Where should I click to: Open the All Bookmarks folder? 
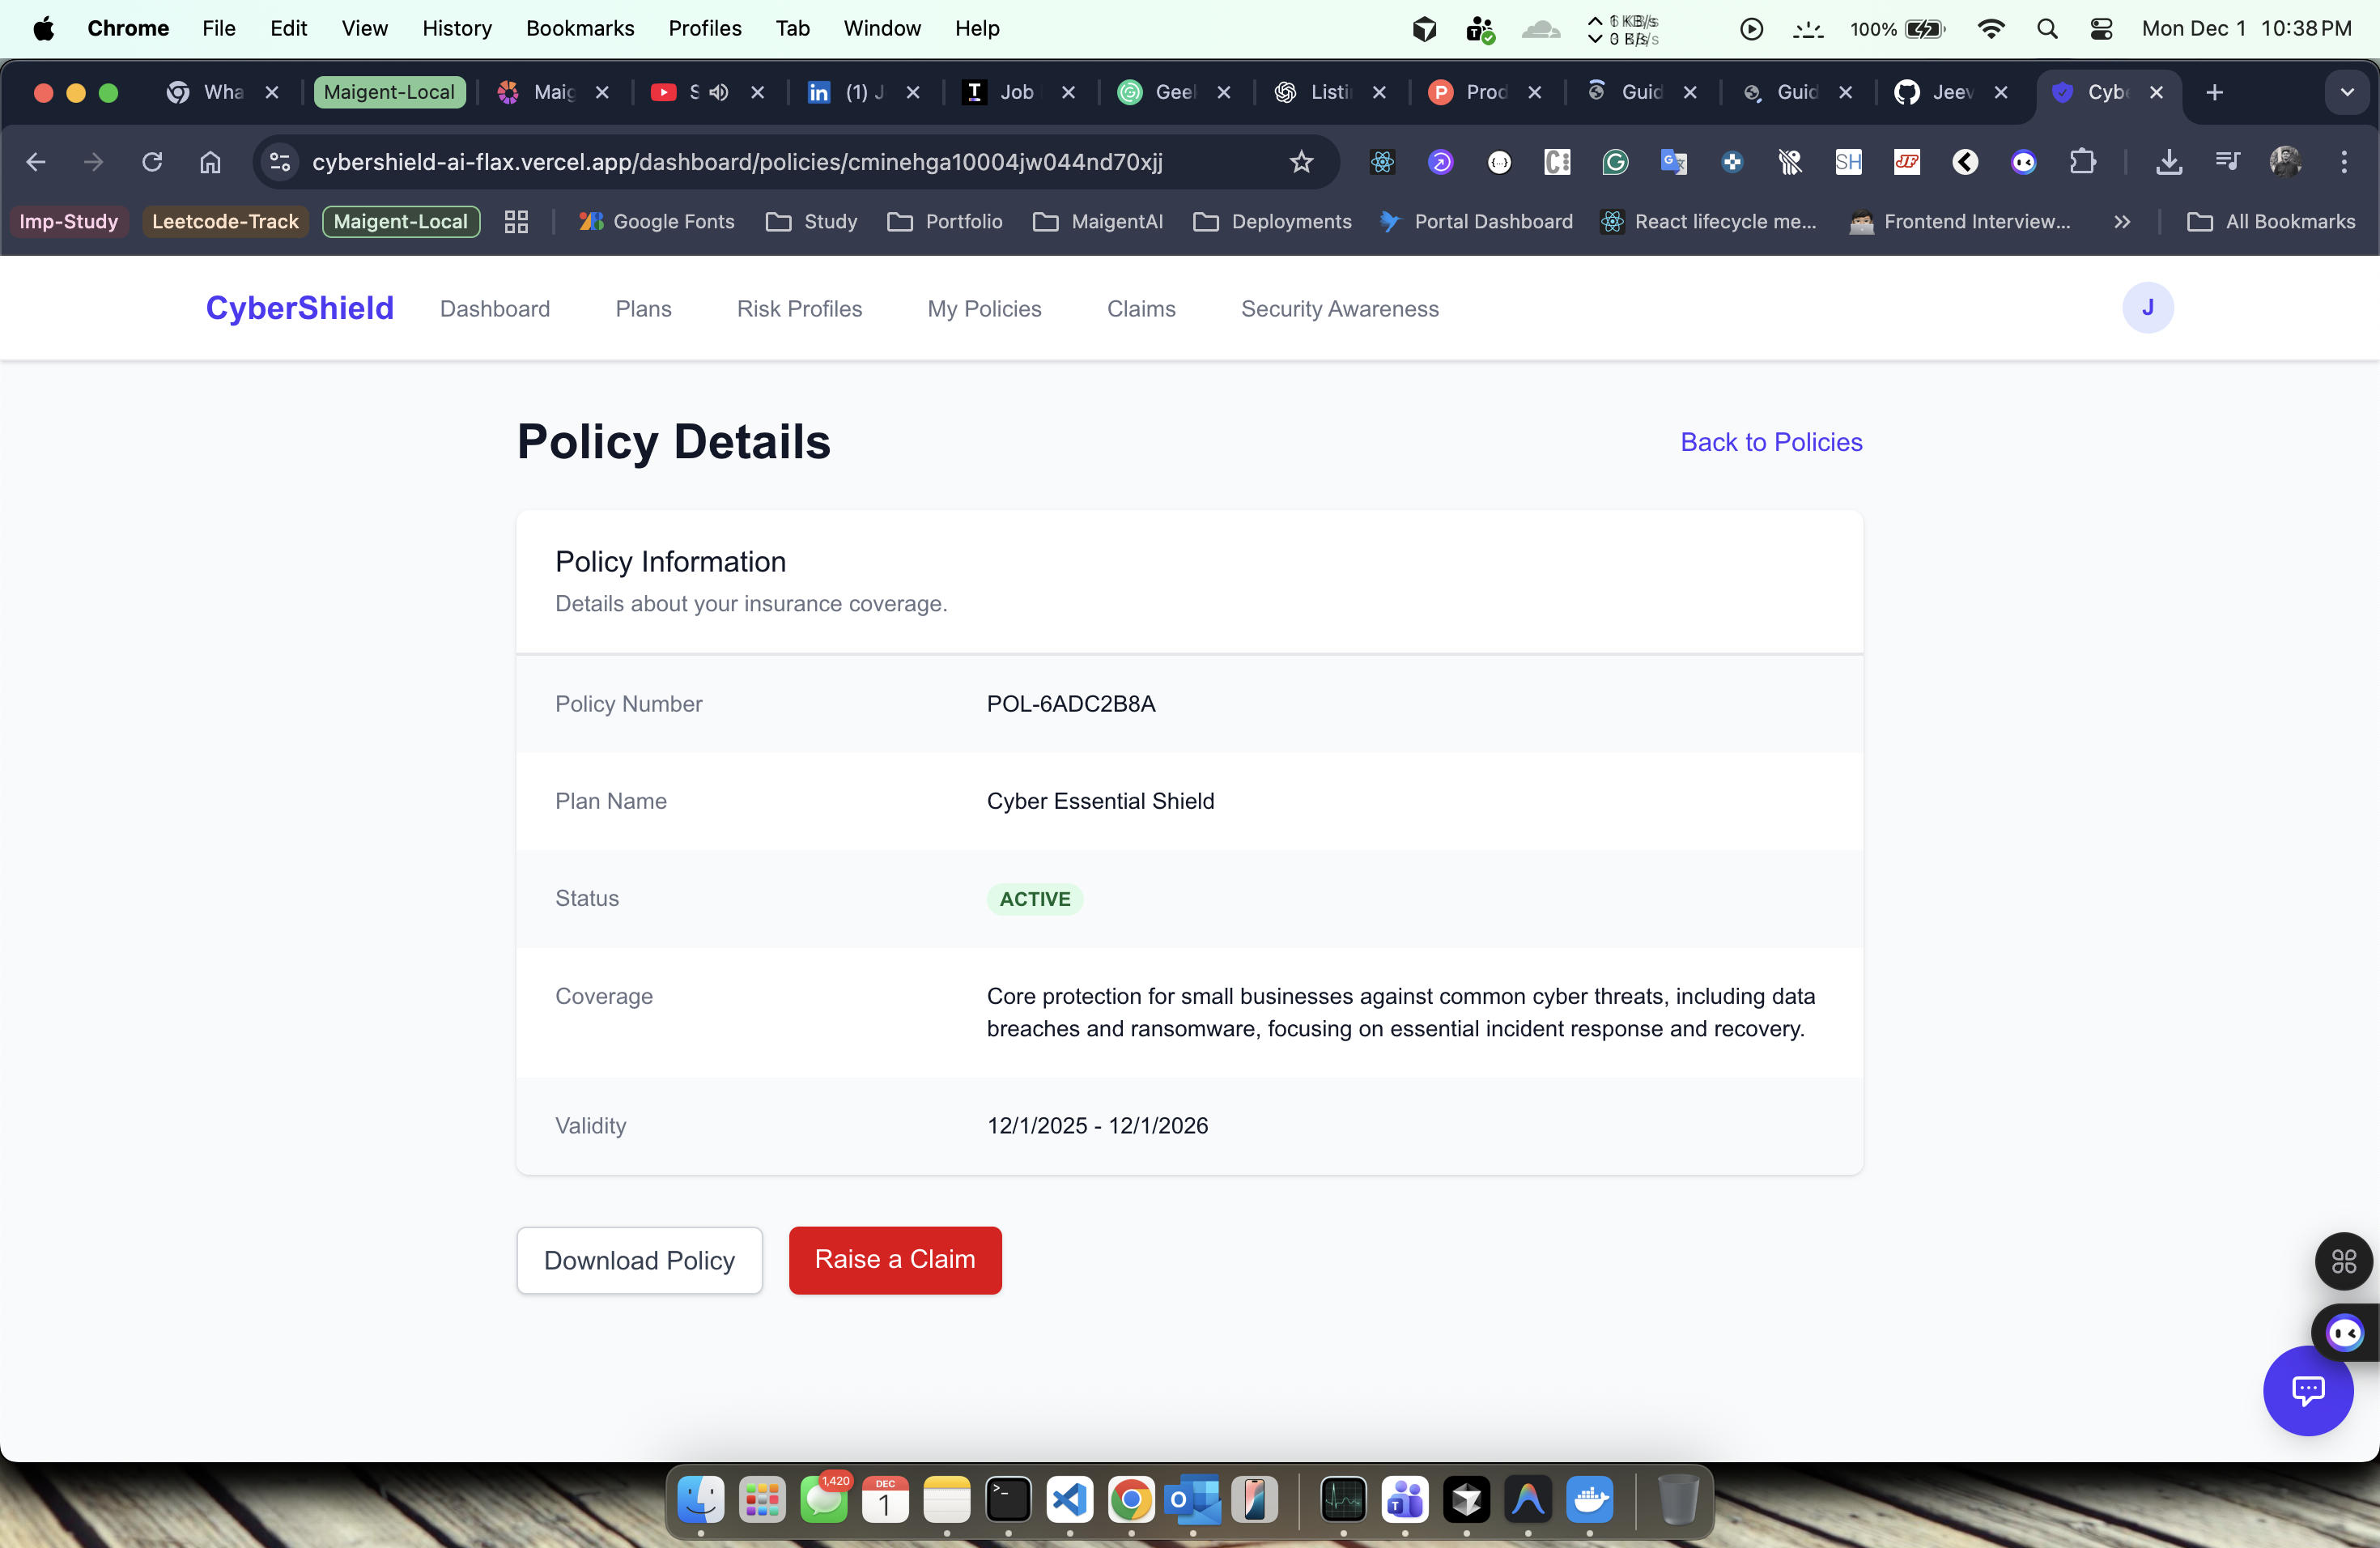tap(2271, 222)
